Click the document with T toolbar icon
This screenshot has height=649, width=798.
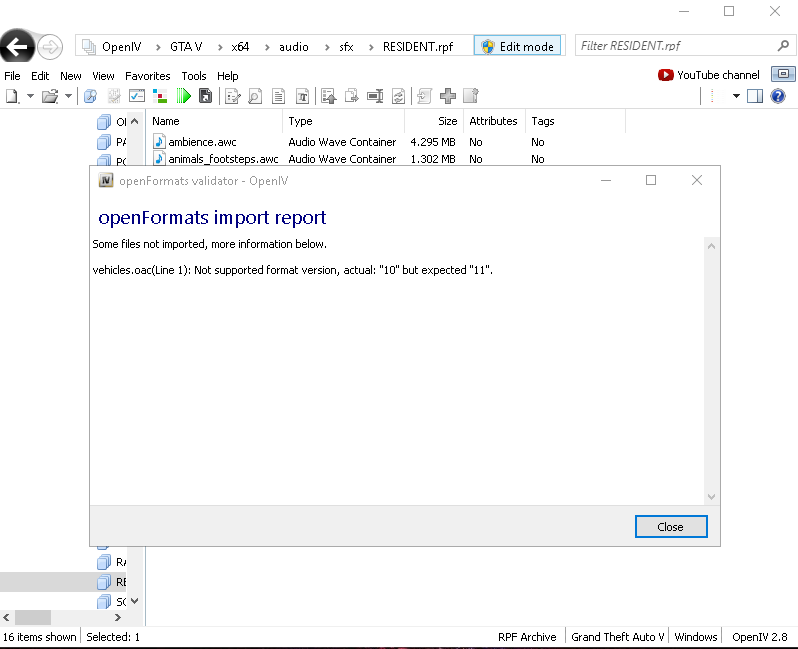302,96
